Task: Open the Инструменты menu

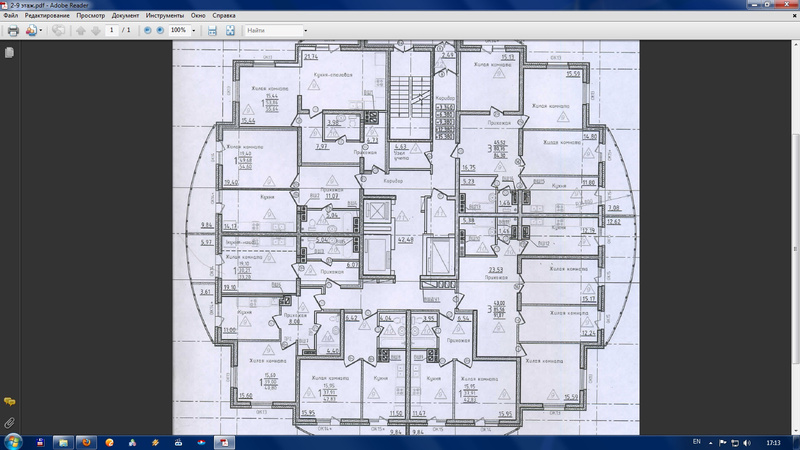Action: pos(164,16)
